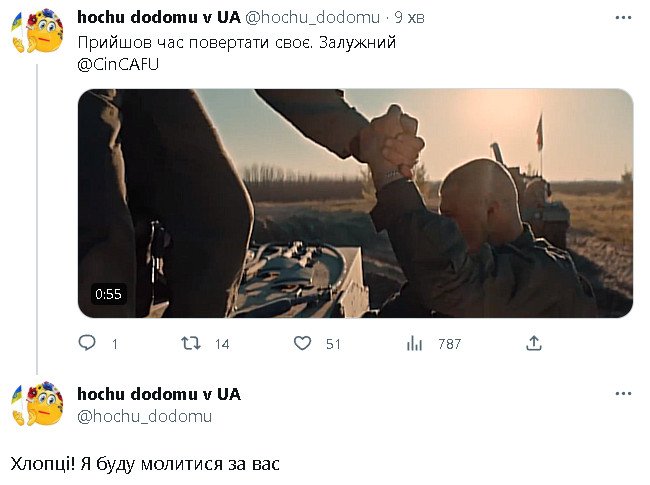This screenshot has width=650, height=485.
Task: Like the tweet using the heart icon
Action: coord(302,343)
